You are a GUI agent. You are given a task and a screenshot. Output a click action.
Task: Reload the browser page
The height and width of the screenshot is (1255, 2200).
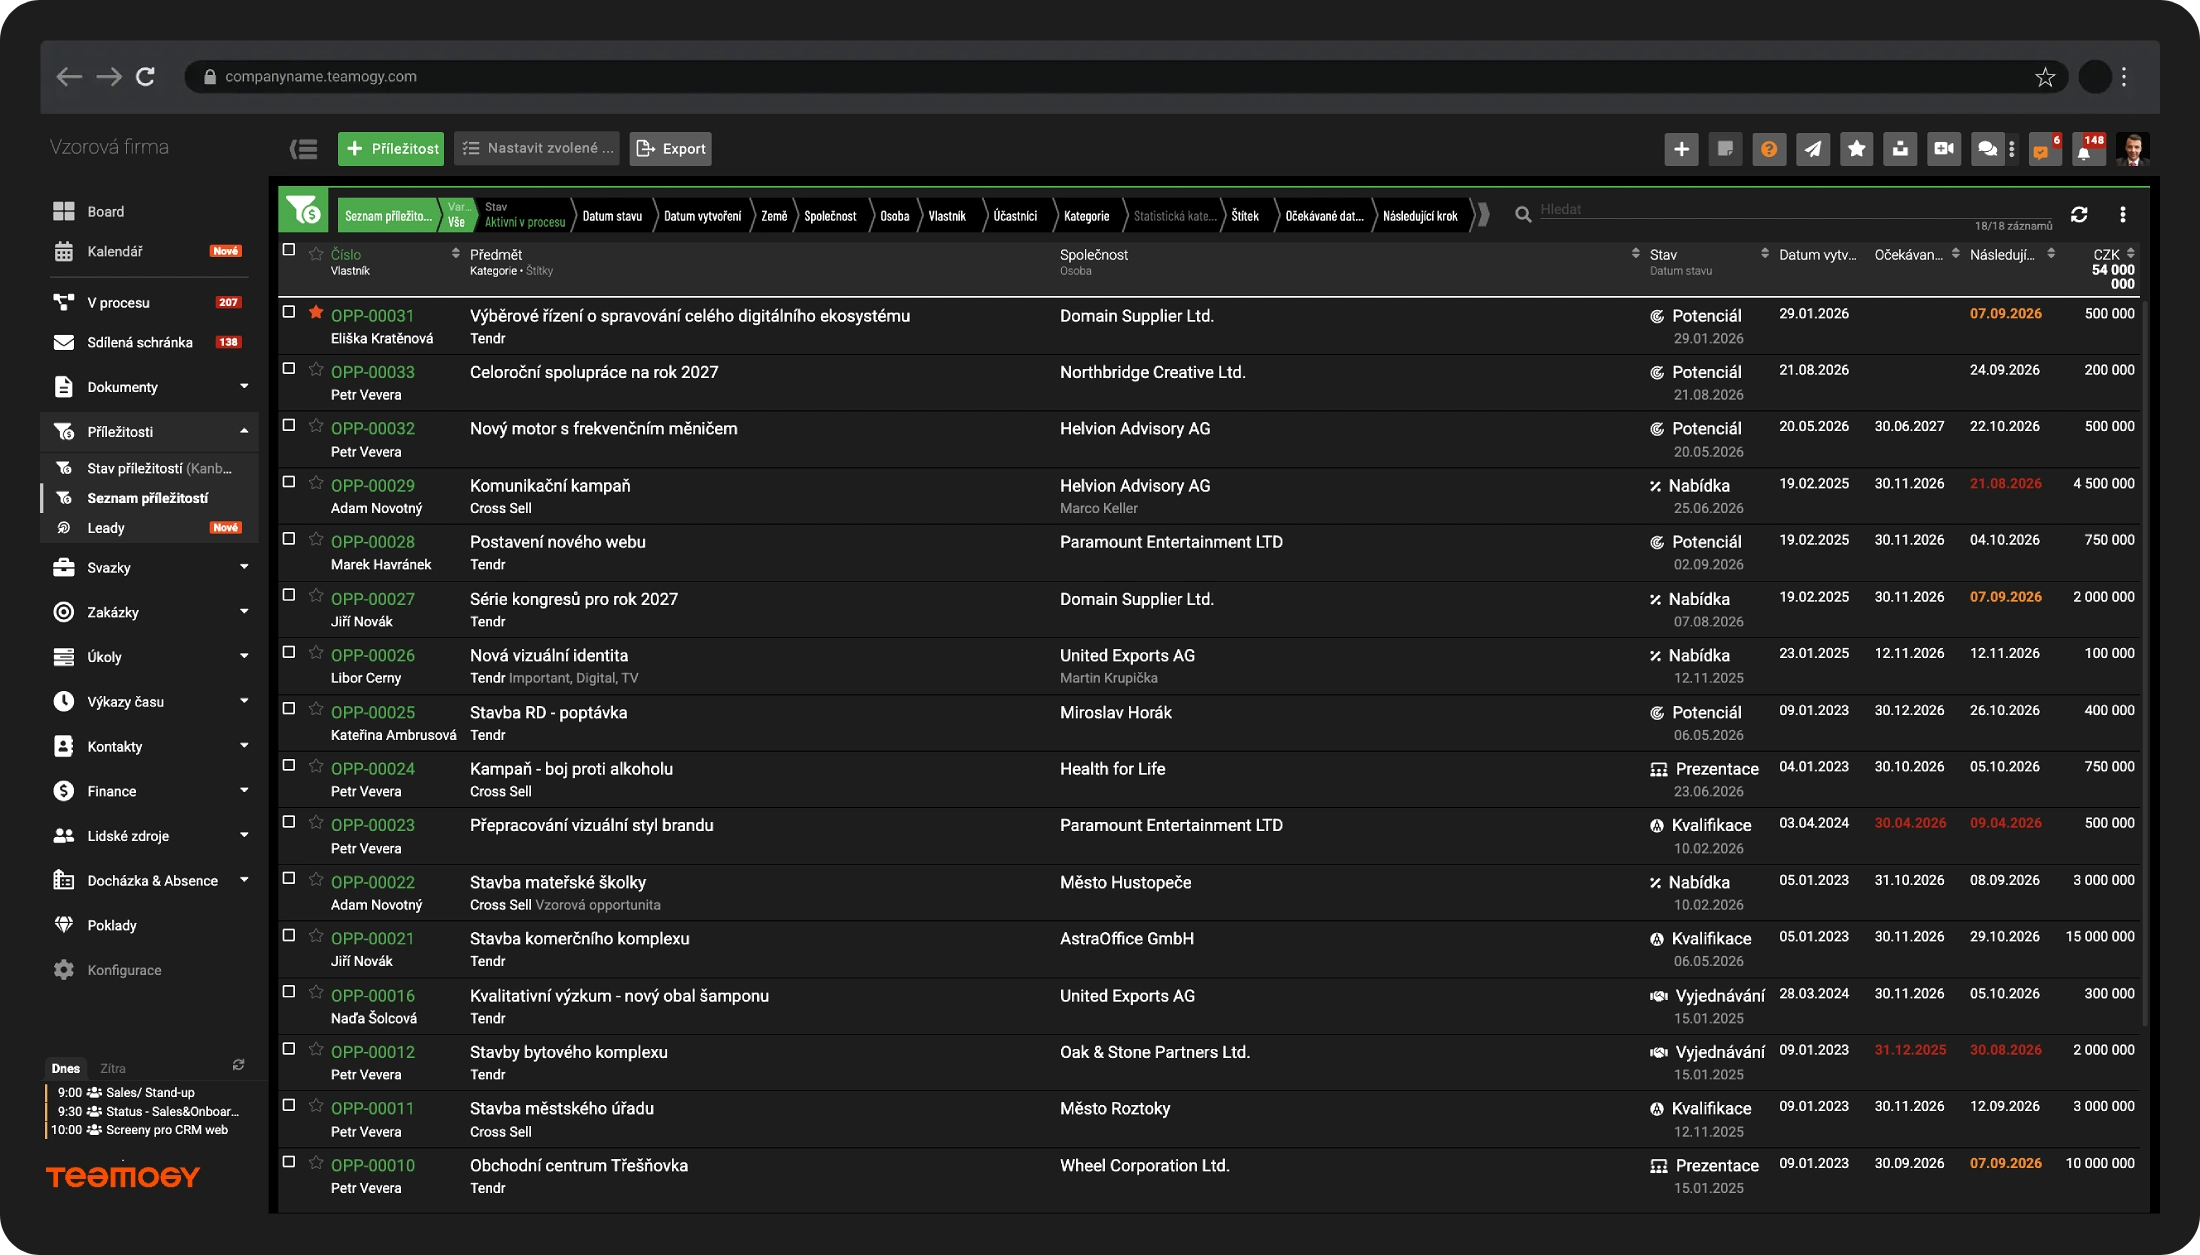146,76
